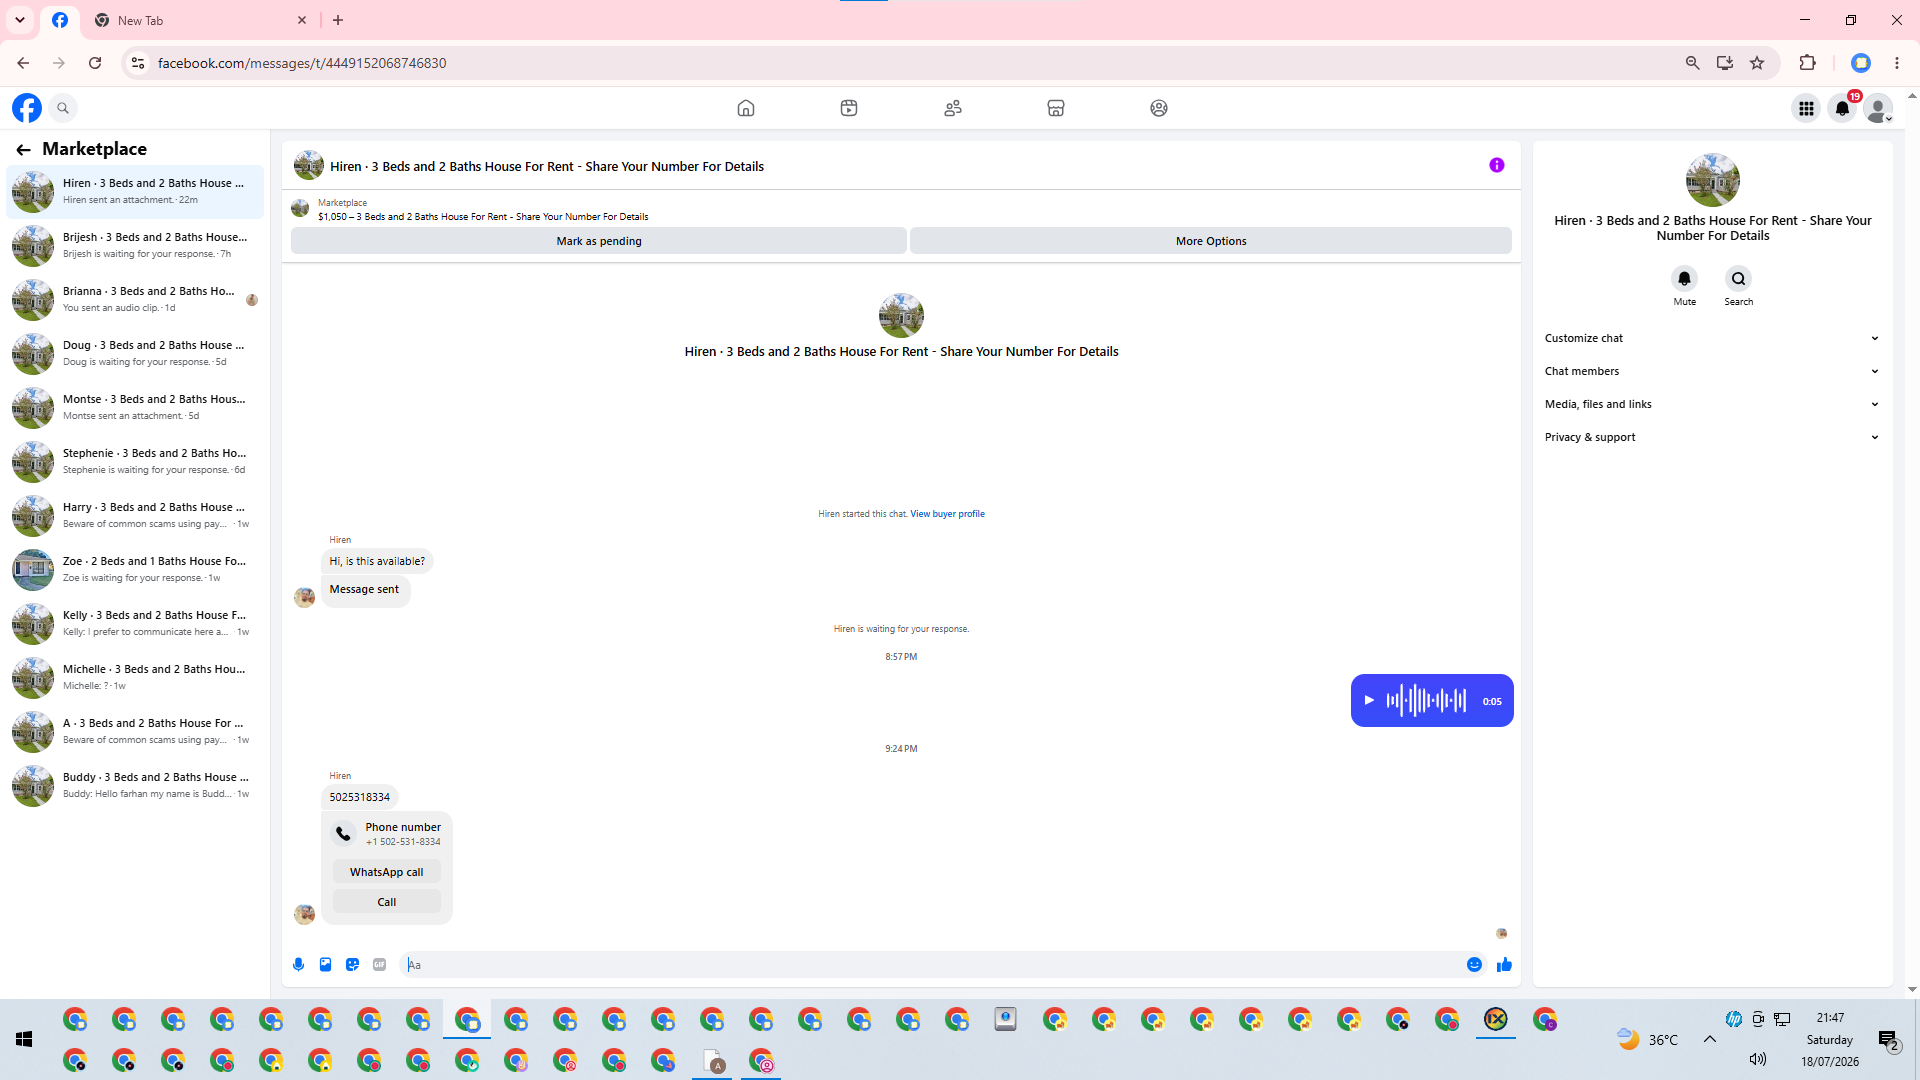Open the Montse conversation
This screenshot has height=1080, width=1920.
tap(135, 407)
